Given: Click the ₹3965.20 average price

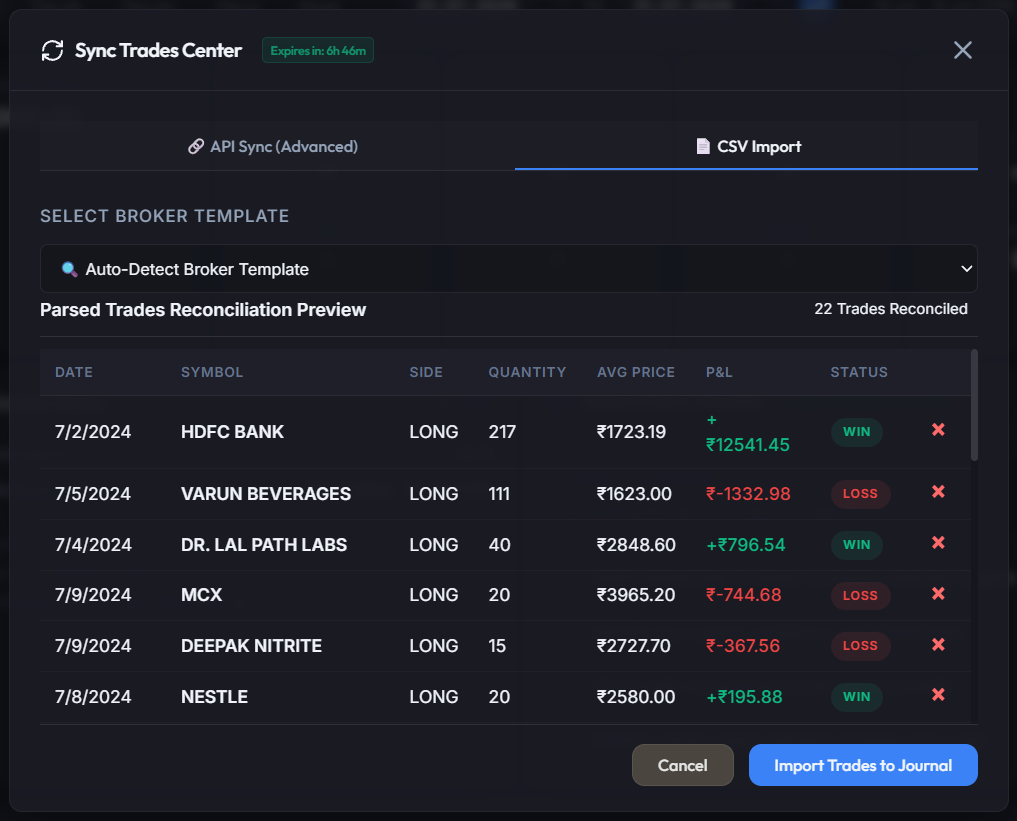Looking at the screenshot, I should 636,595.
